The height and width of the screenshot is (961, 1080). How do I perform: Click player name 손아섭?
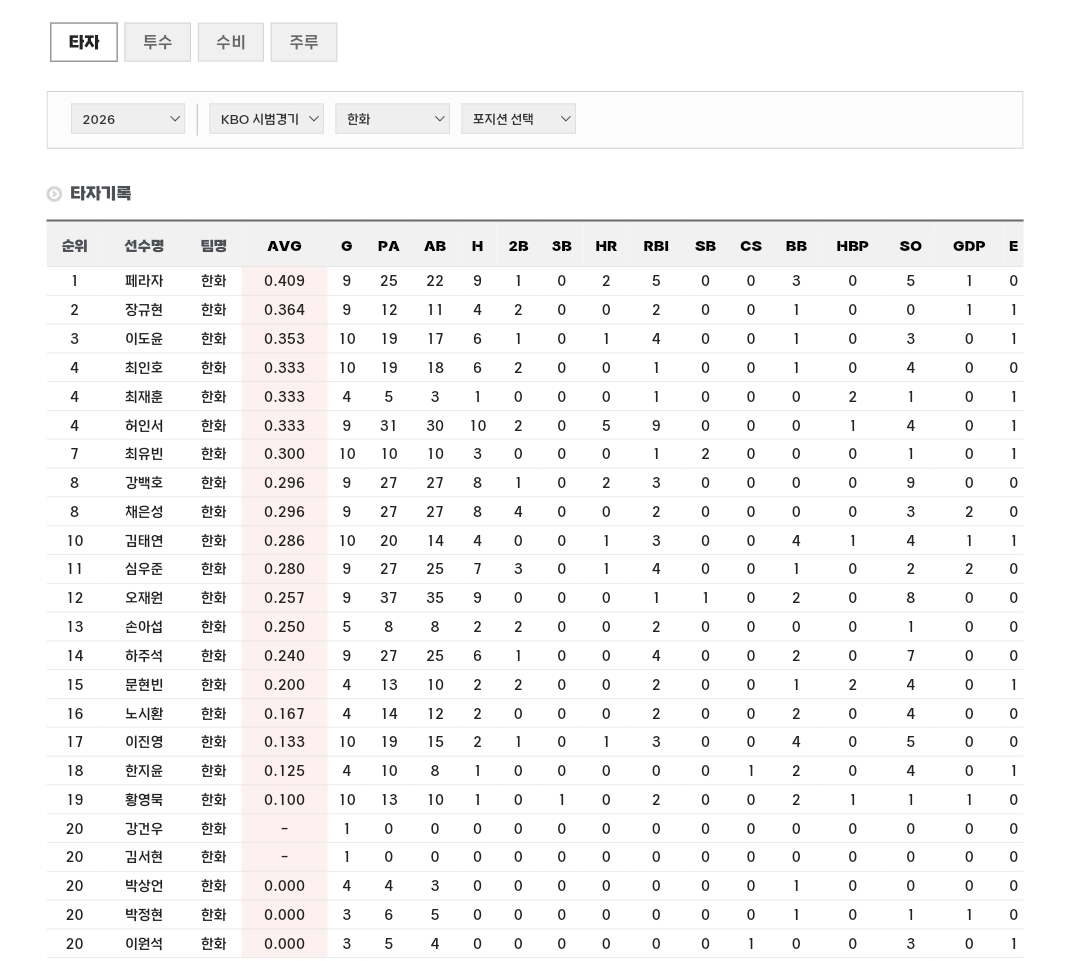click(144, 627)
